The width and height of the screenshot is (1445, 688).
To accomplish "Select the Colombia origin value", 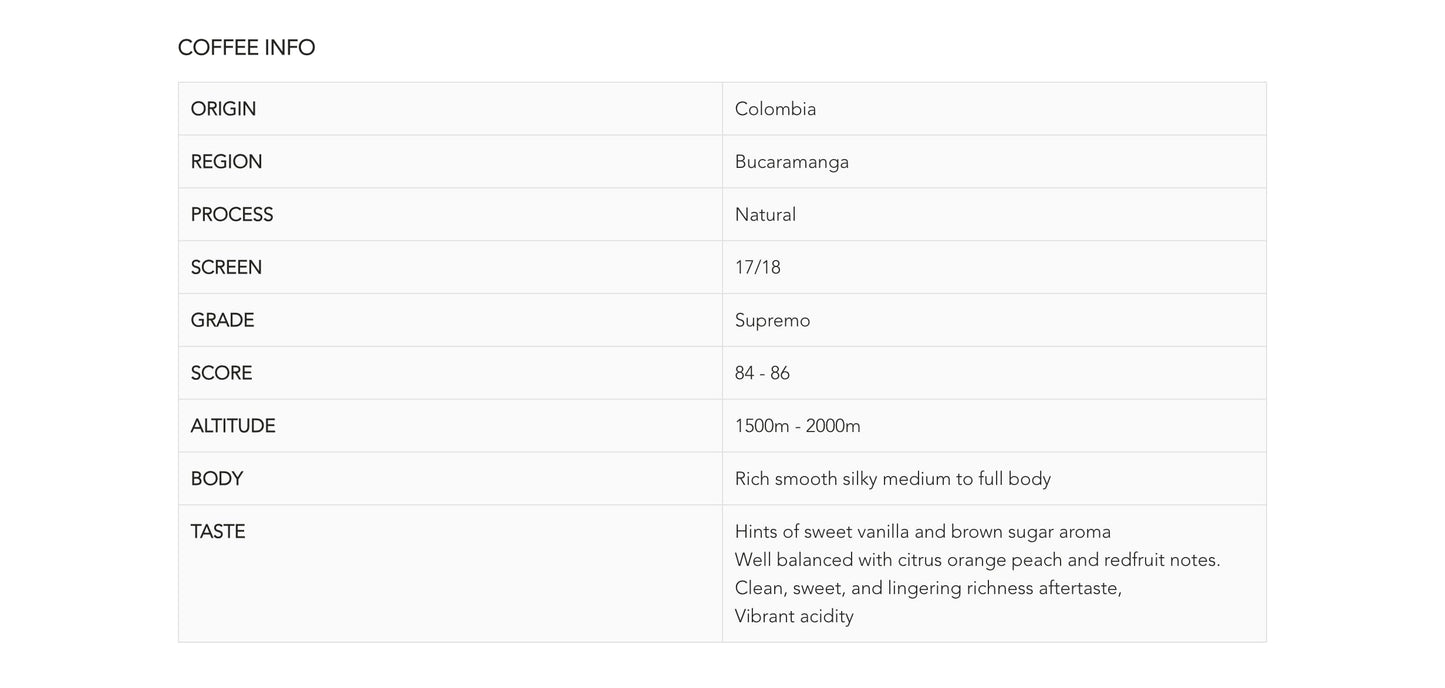I will (775, 109).
